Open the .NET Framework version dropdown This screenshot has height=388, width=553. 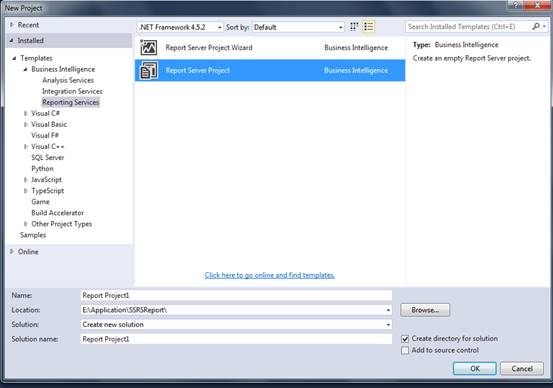180,27
